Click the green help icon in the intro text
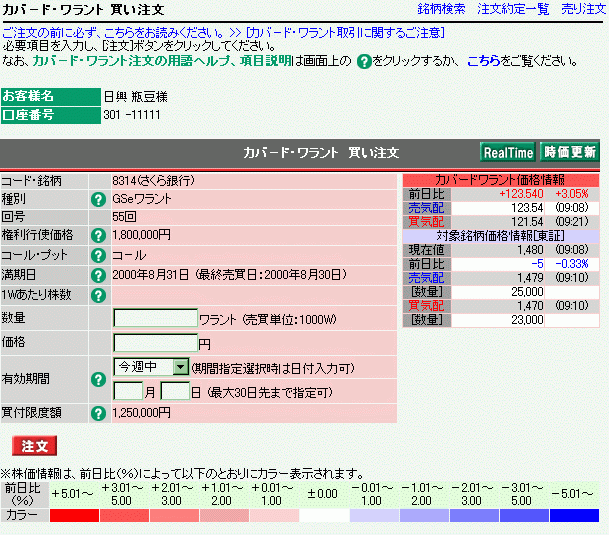 364,61
